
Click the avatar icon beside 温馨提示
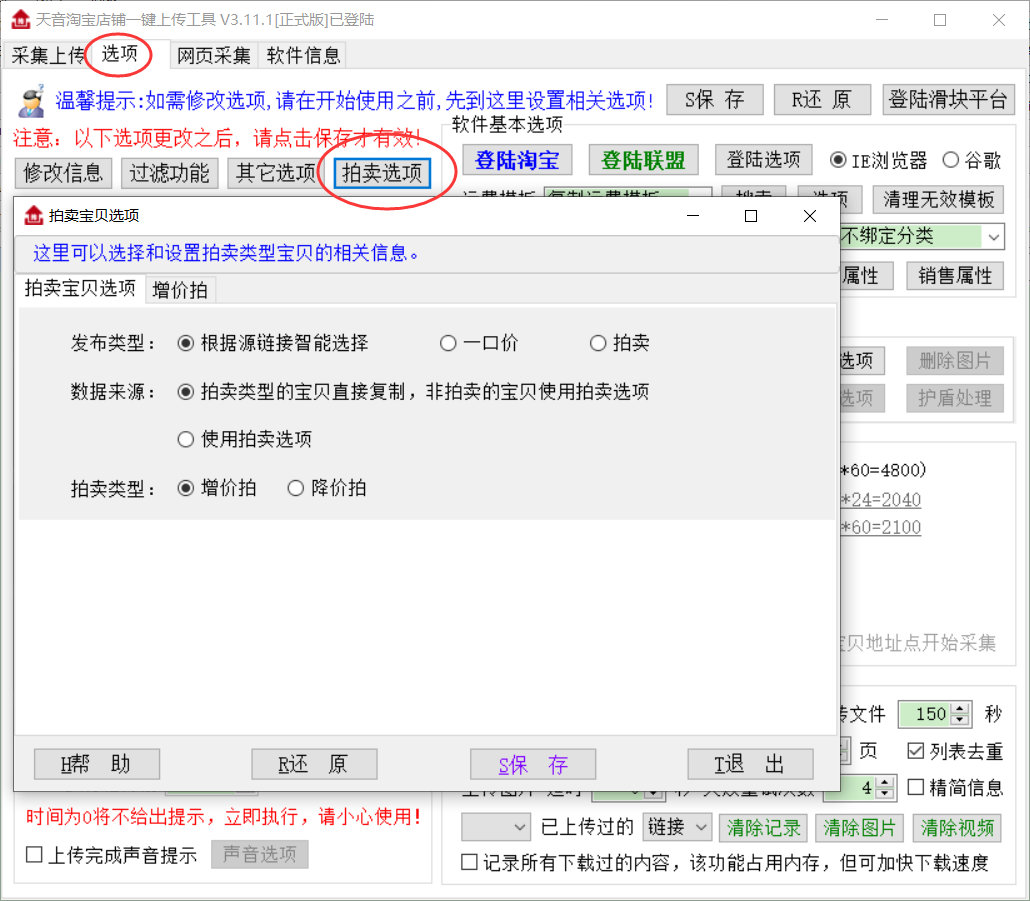click(x=31, y=100)
